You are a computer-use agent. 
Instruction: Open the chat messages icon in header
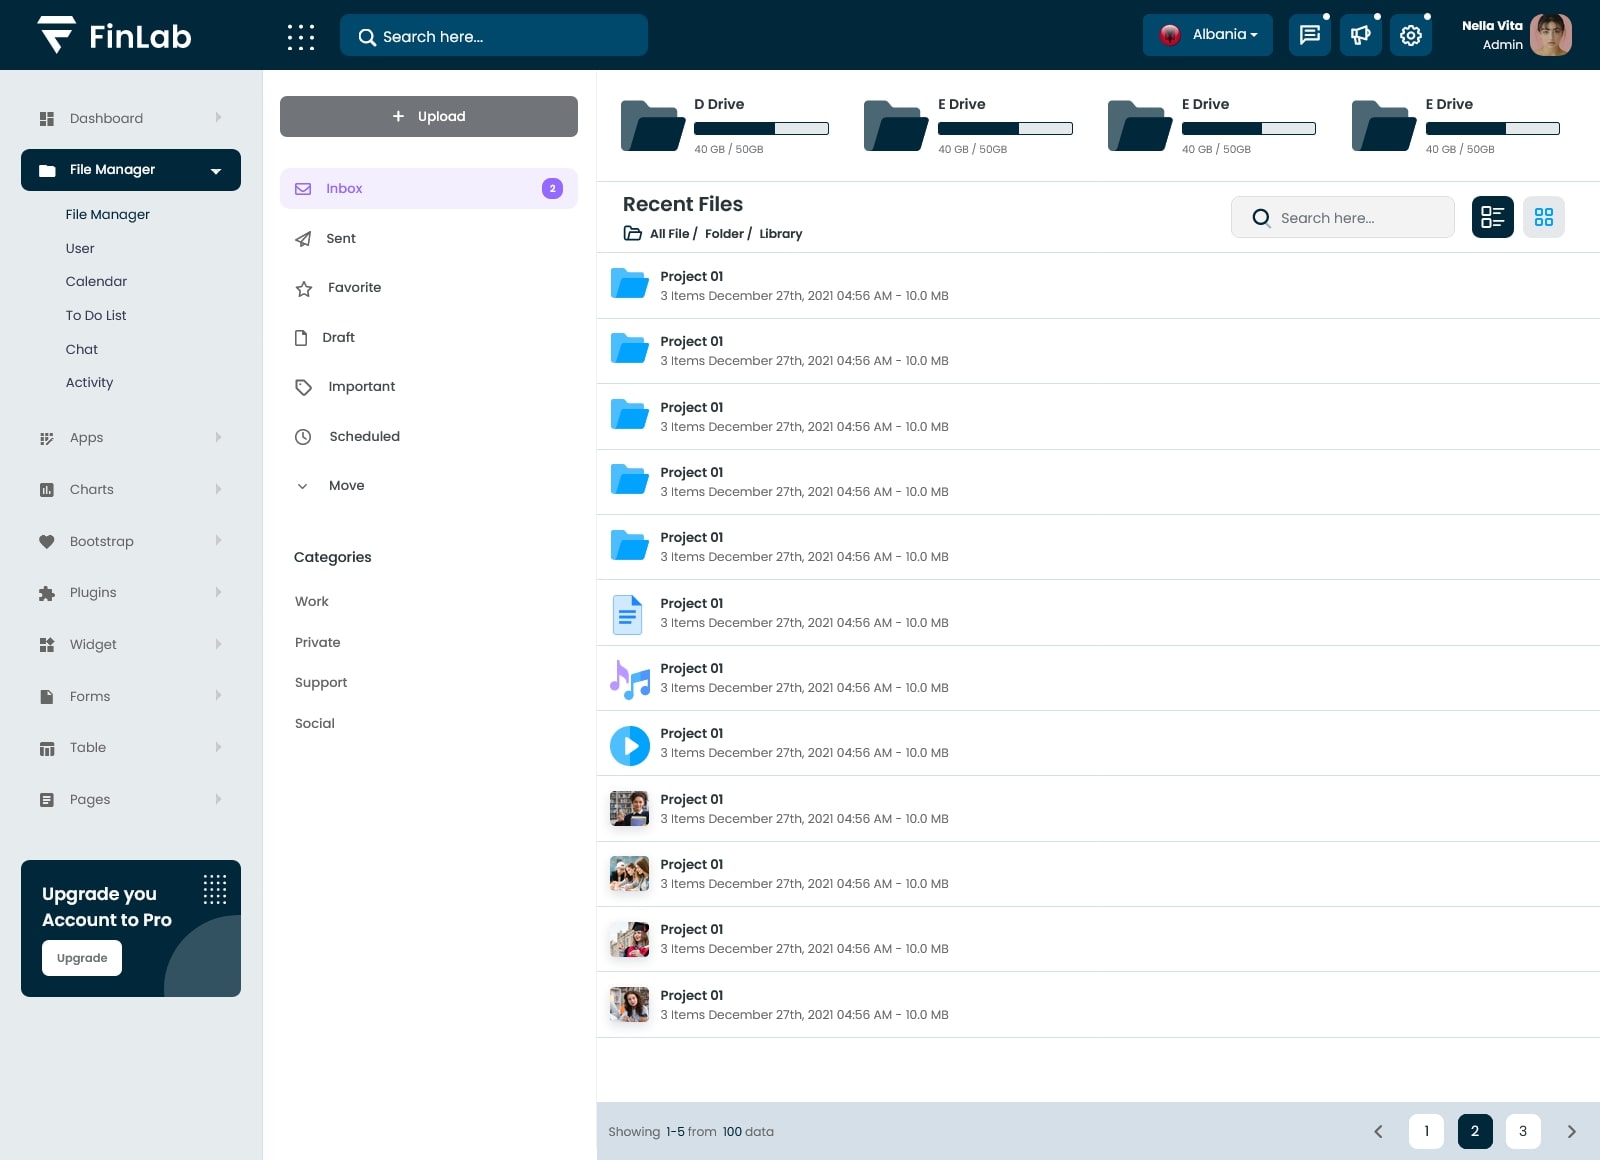pos(1309,36)
